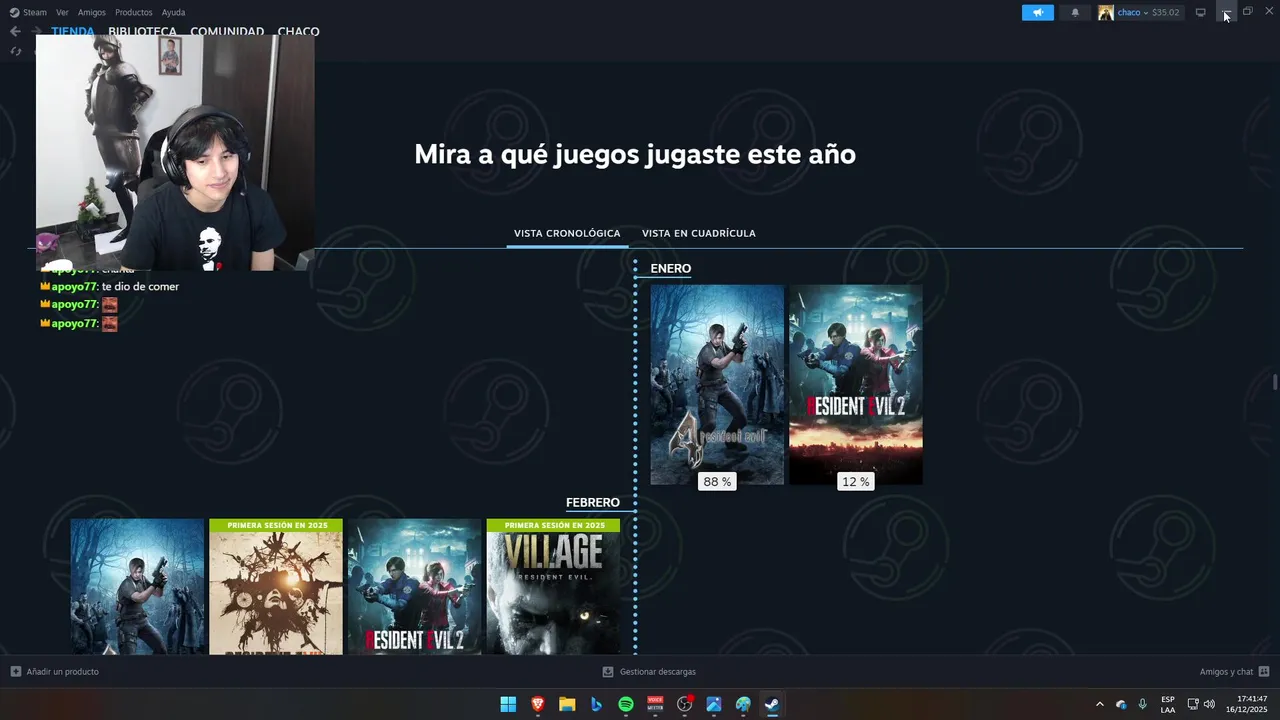
Task: Open Resident Evil 4 cover under Enero
Action: (717, 385)
